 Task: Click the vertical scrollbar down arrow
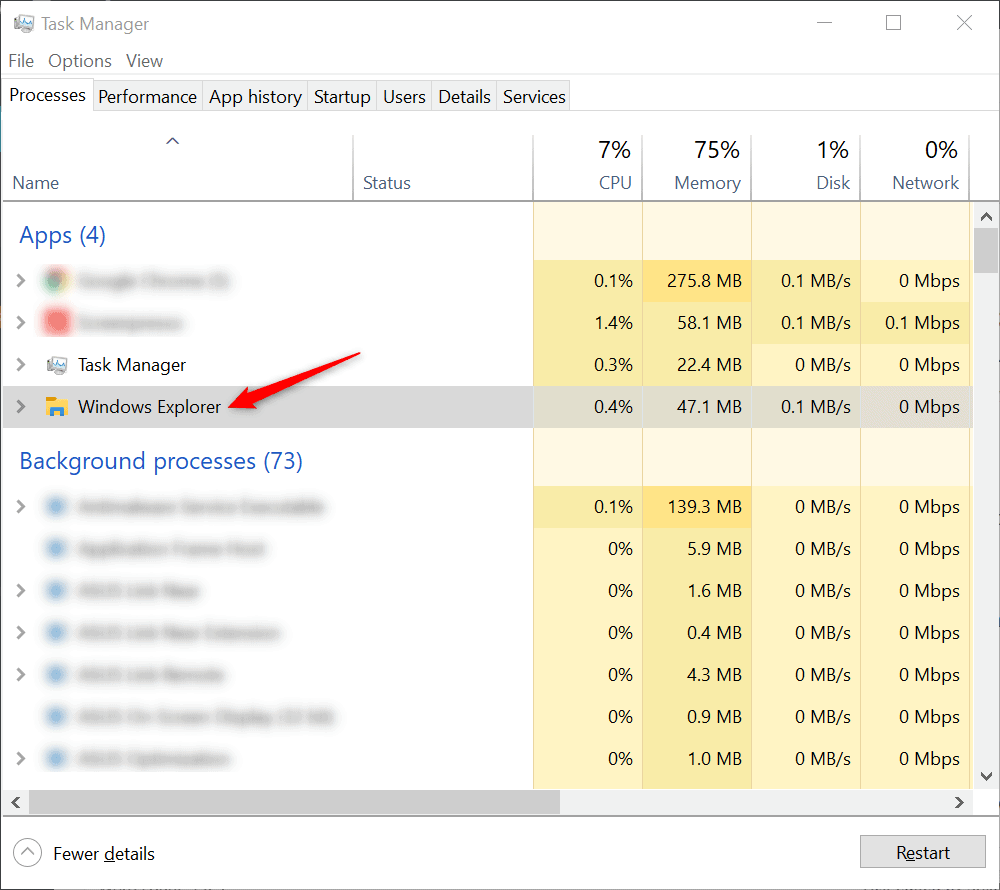pos(986,776)
